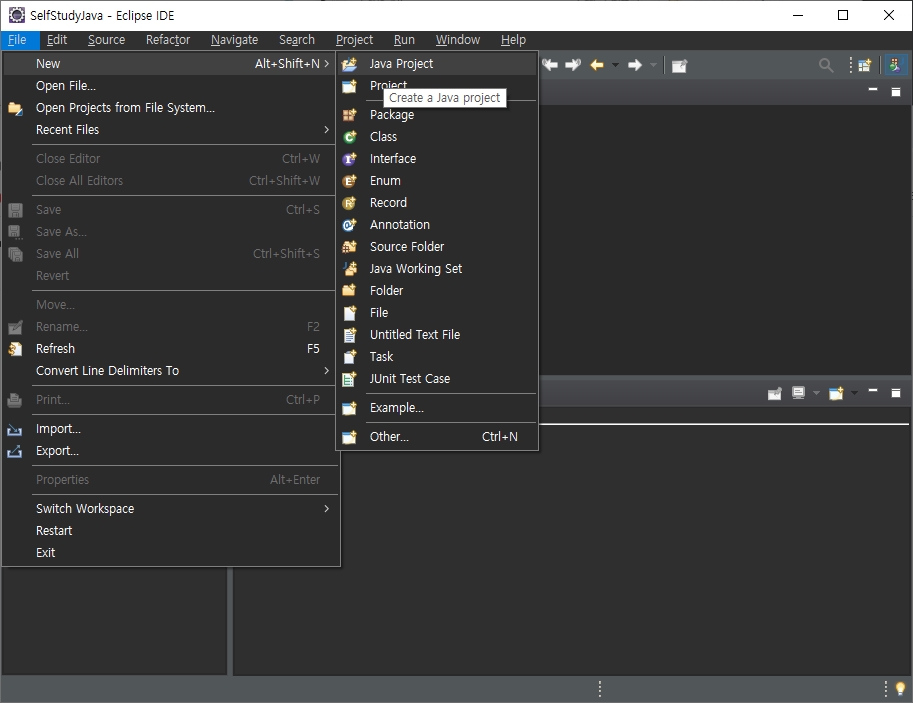Maximize the editor area panel
The image size is (913, 703).
(x=896, y=91)
